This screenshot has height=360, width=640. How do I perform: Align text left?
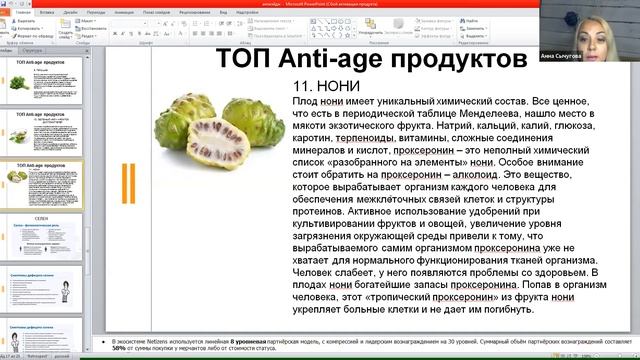(195, 33)
